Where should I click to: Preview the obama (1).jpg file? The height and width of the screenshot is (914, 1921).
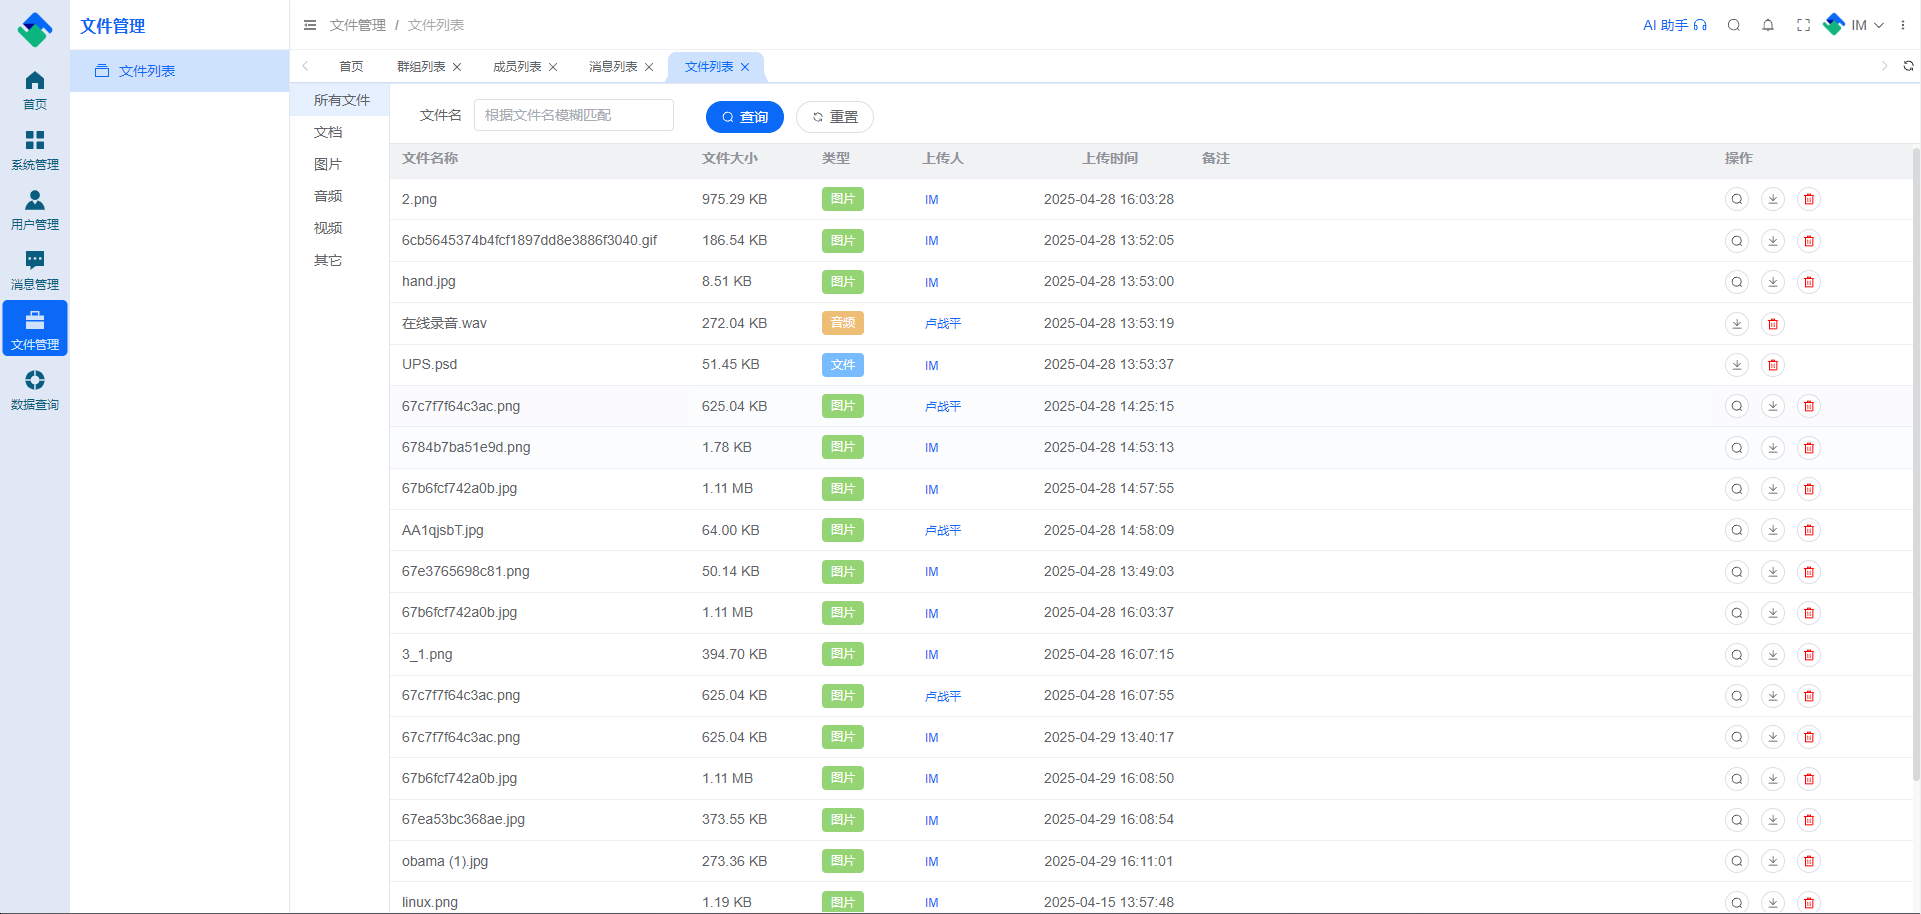(x=1737, y=861)
